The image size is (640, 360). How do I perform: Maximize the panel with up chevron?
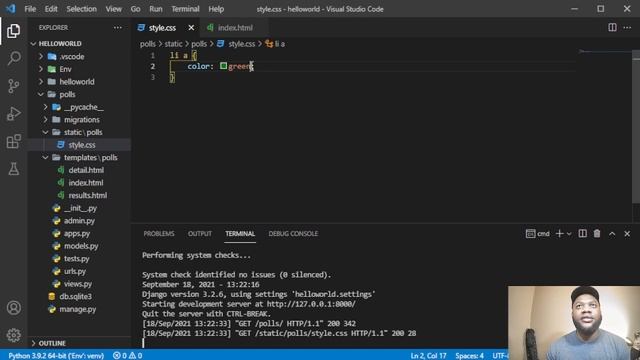point(612,233)
